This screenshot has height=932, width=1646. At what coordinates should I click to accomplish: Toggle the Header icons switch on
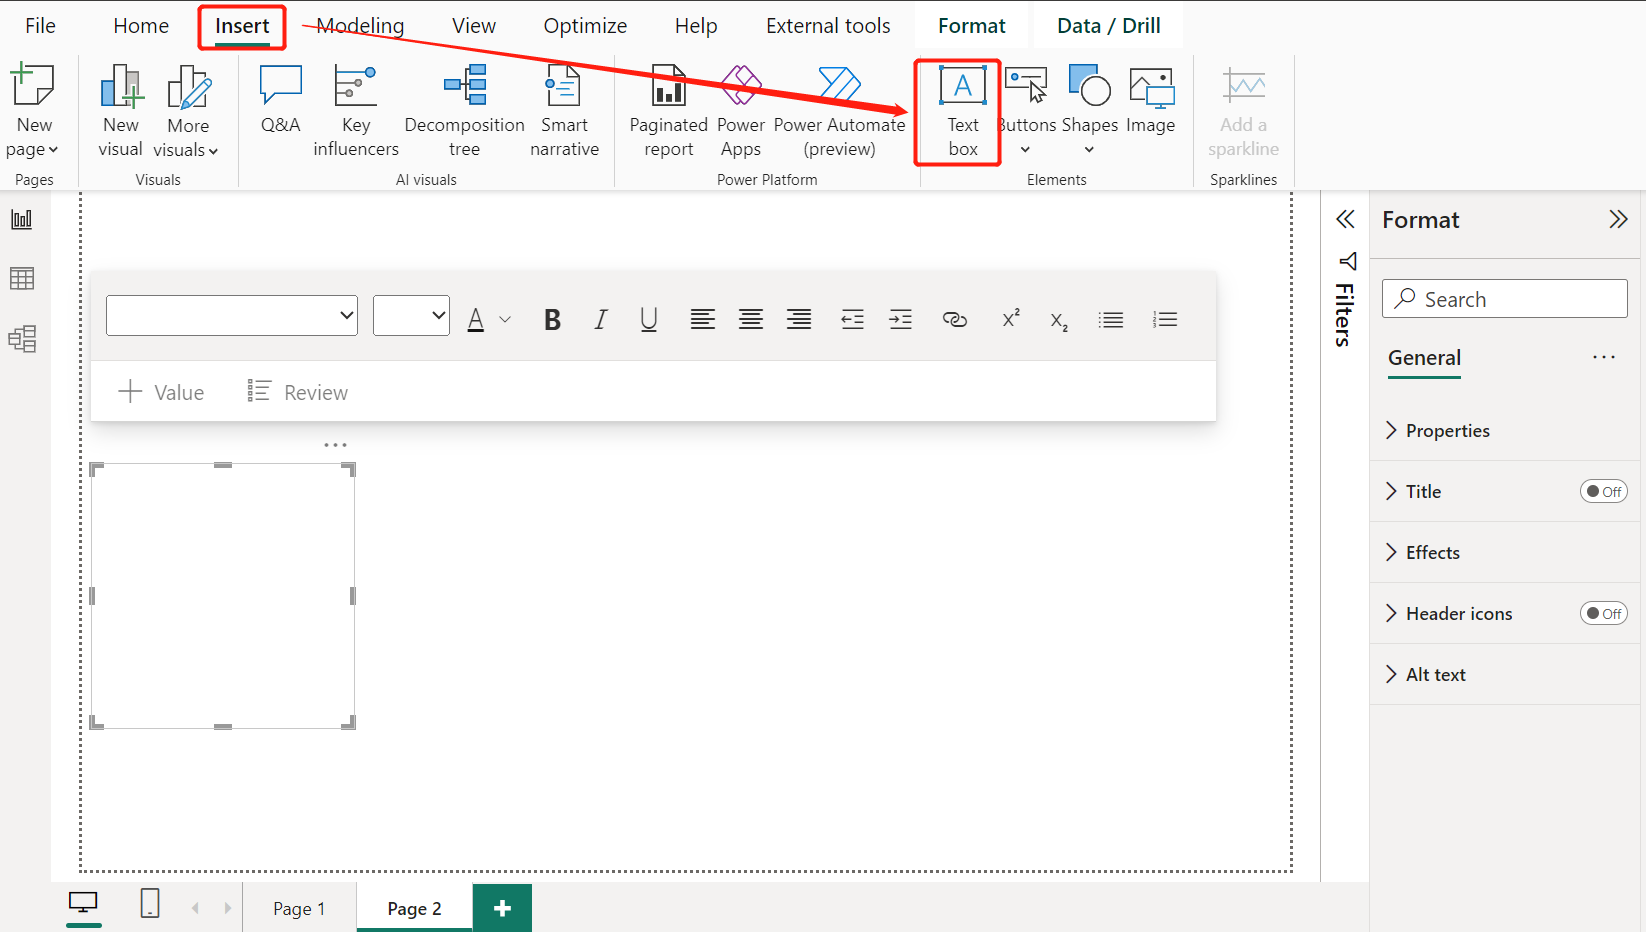click(x=1603, y=613)
